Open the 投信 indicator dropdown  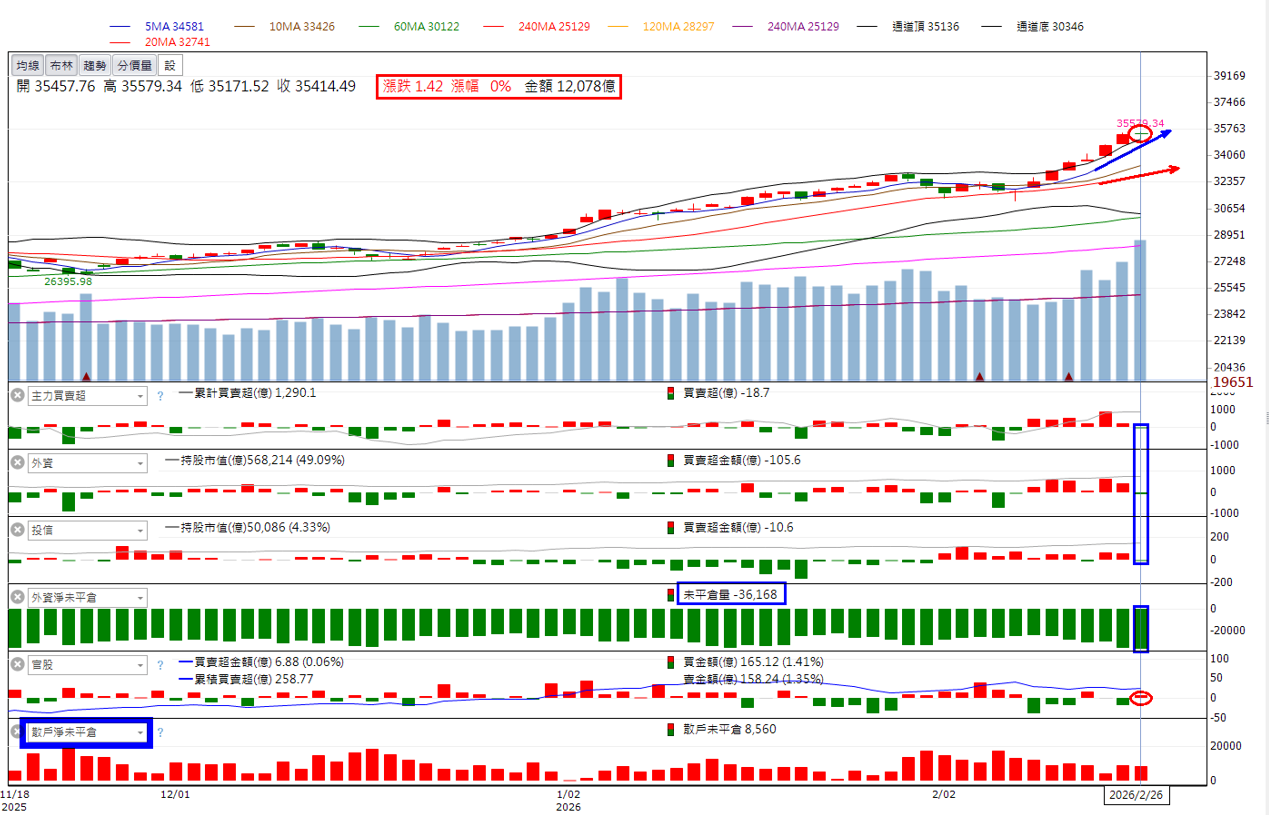[x=139, y=530]
